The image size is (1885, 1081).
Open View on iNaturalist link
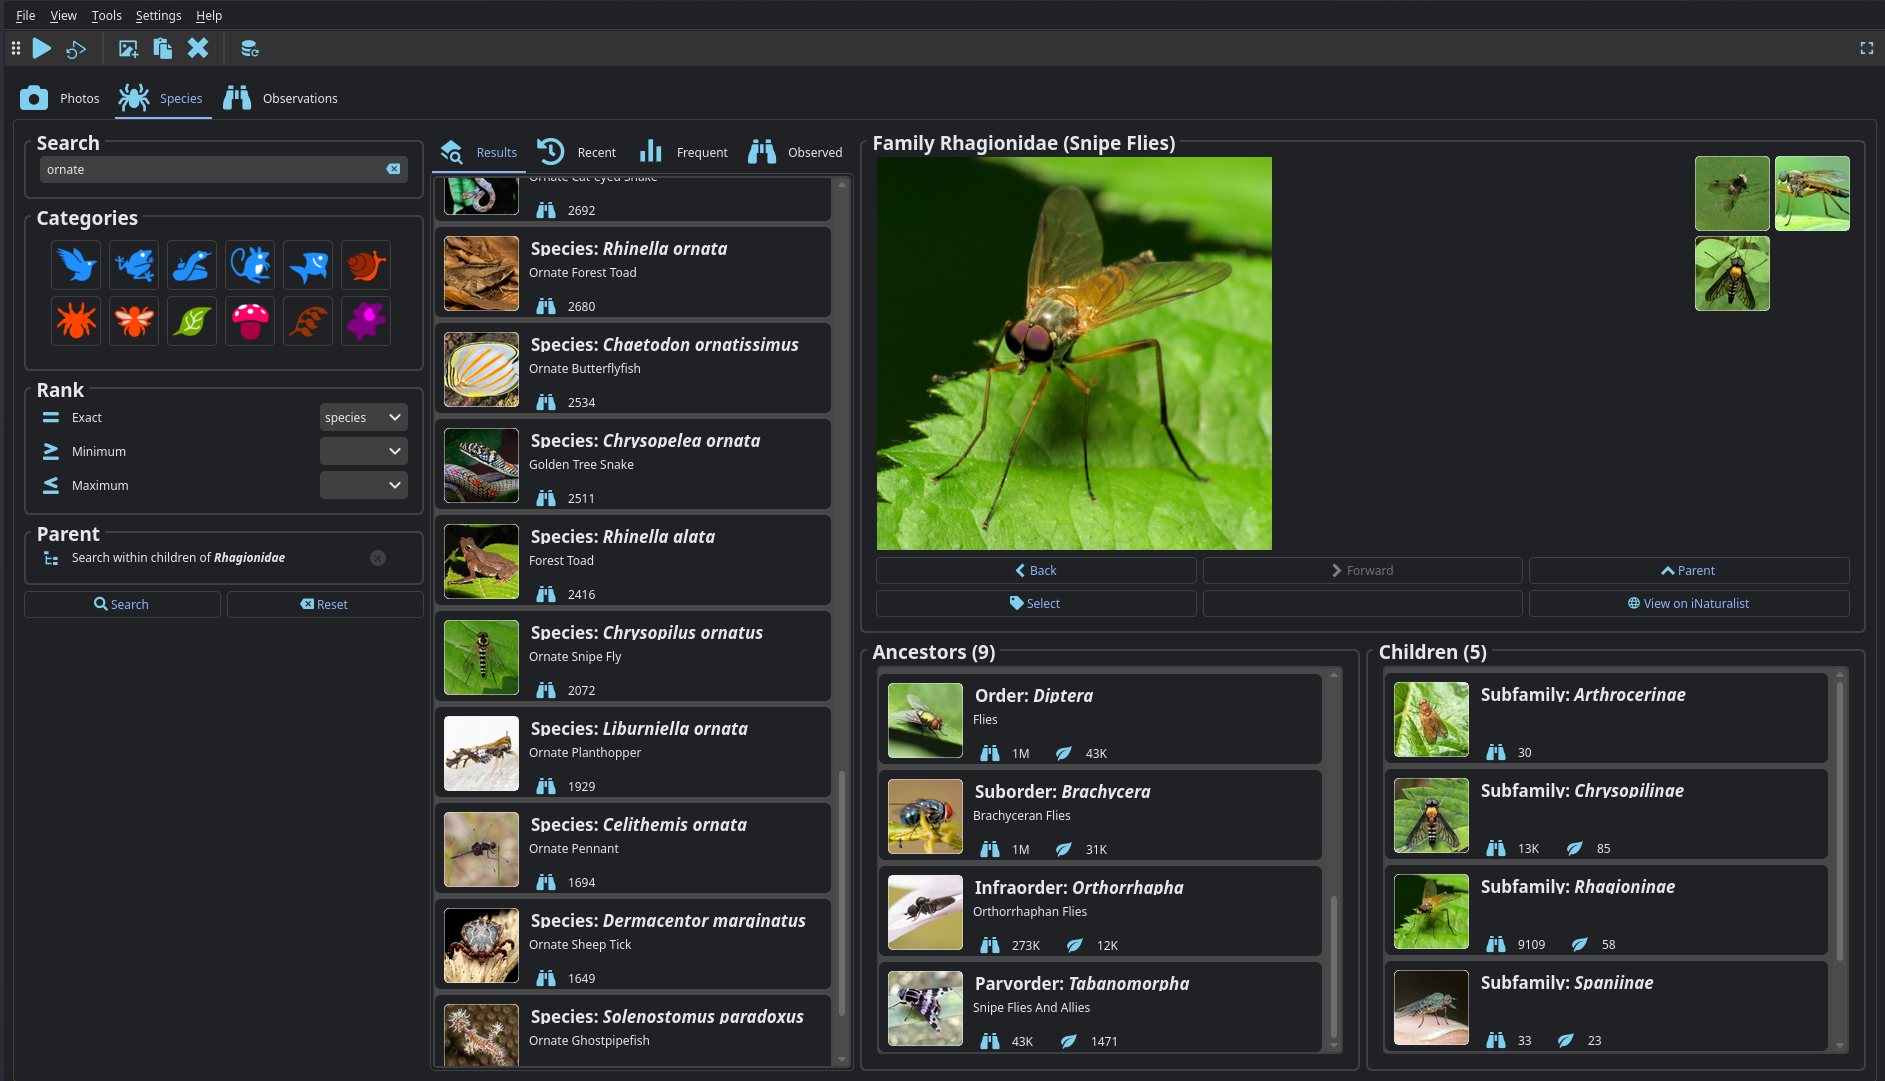1688,603
